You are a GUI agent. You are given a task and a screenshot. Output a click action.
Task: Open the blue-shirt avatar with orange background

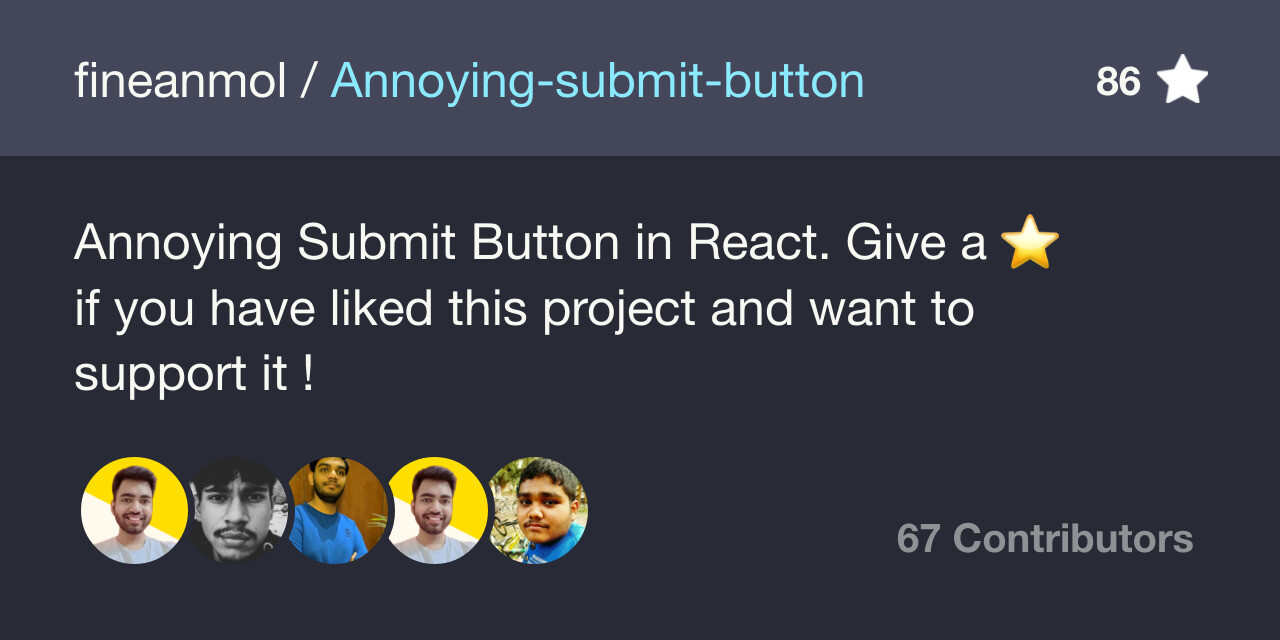pos(338,511)
